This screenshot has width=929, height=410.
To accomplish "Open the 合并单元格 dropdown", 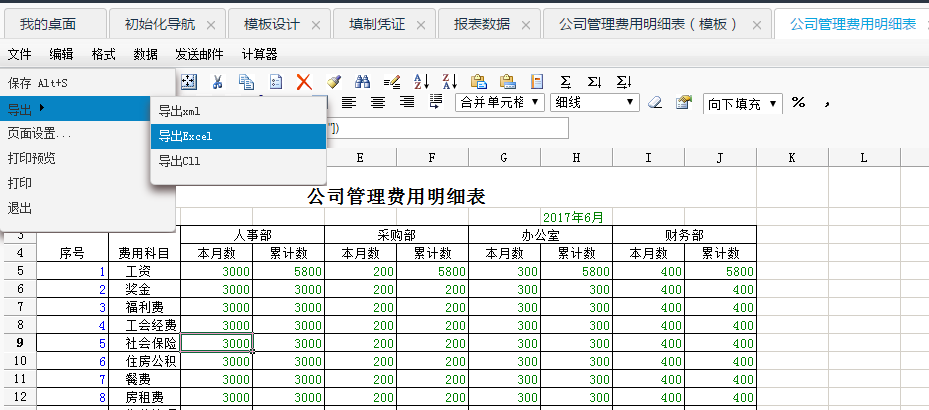I will tap(500, 102).
